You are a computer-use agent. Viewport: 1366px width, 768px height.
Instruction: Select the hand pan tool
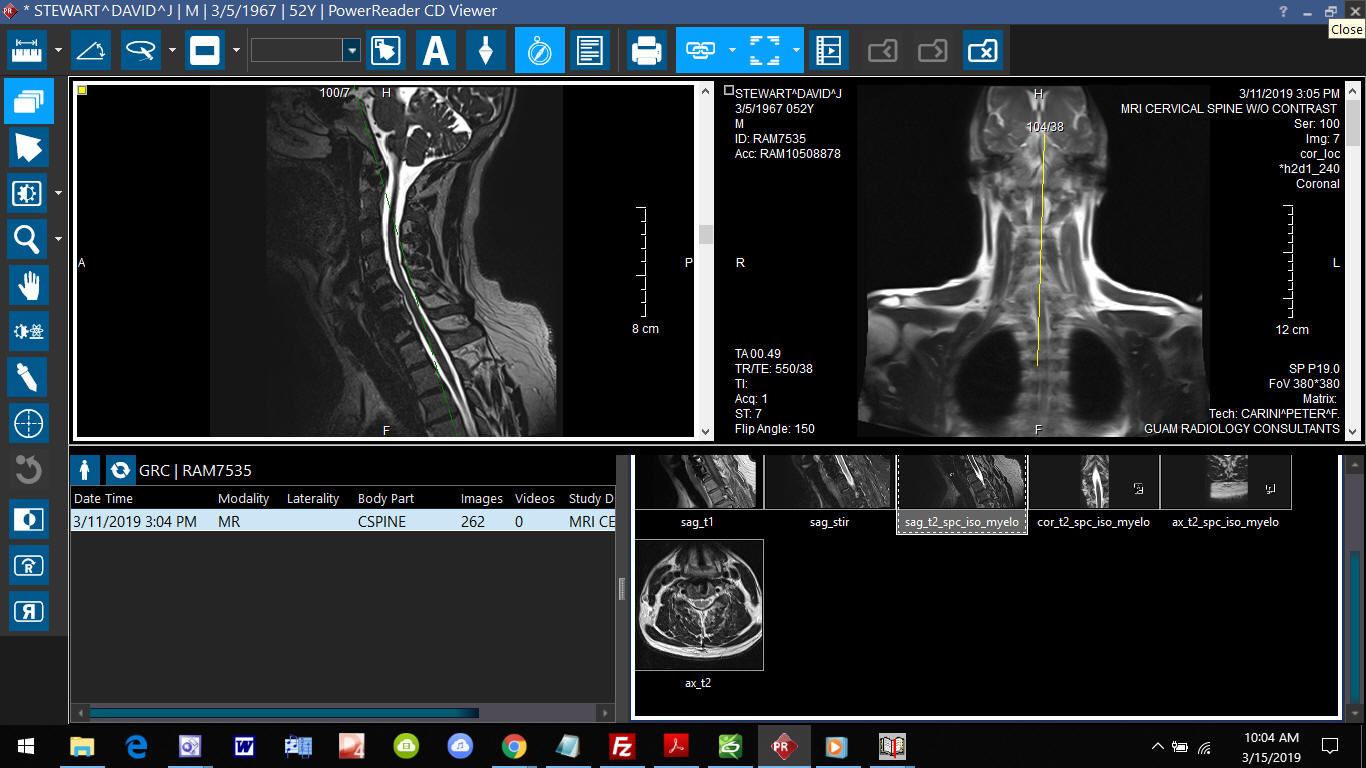click(27, 286)
